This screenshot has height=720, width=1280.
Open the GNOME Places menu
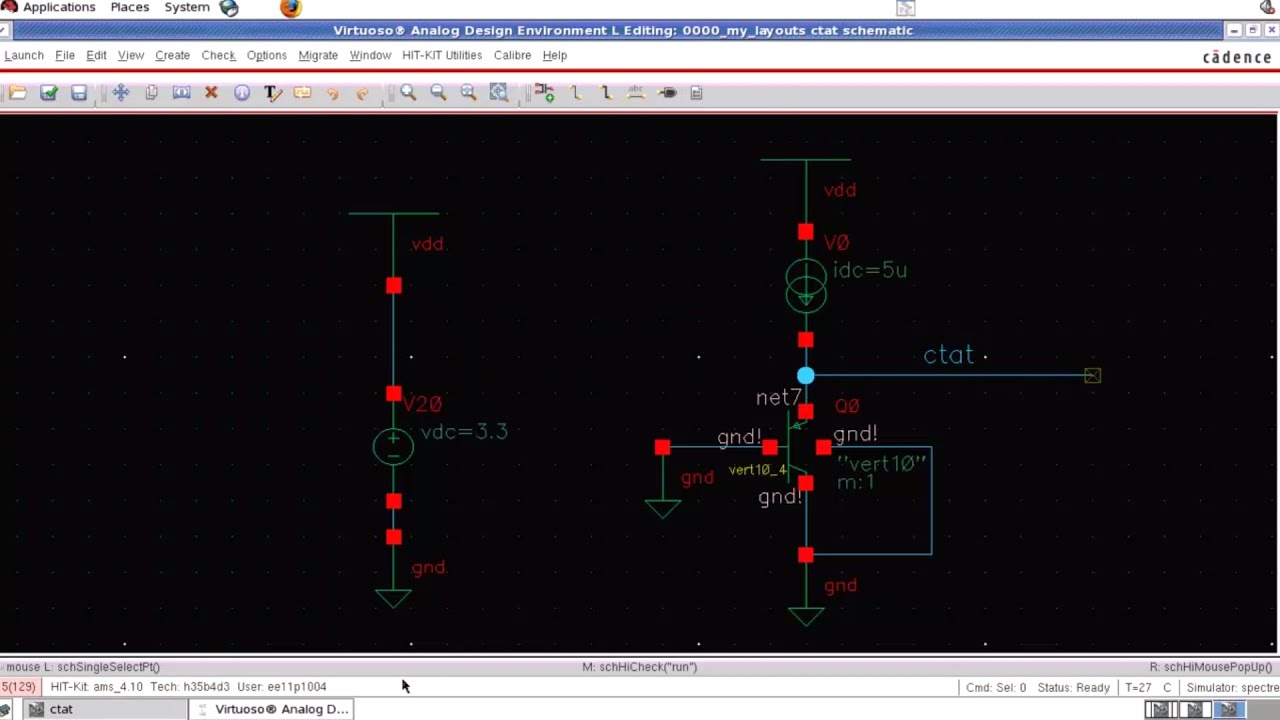coord(130,7)
